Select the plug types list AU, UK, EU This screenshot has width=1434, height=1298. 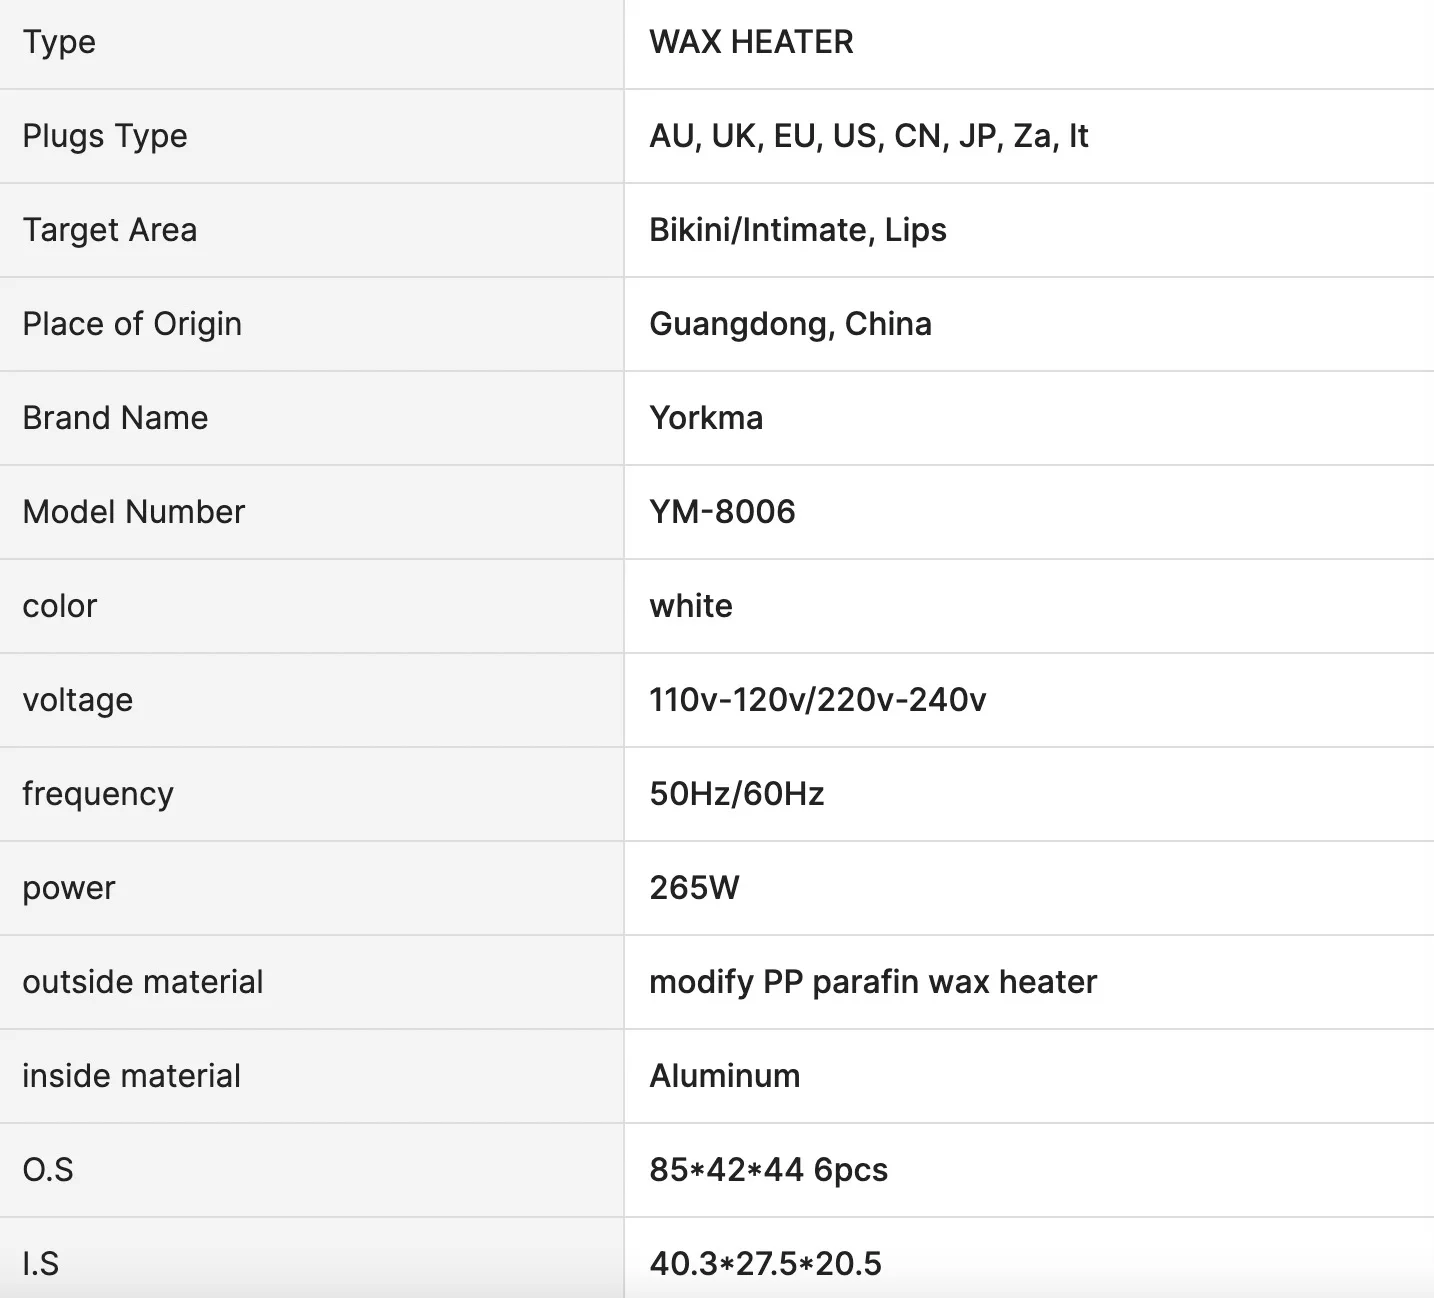click(x=868, y=136)
